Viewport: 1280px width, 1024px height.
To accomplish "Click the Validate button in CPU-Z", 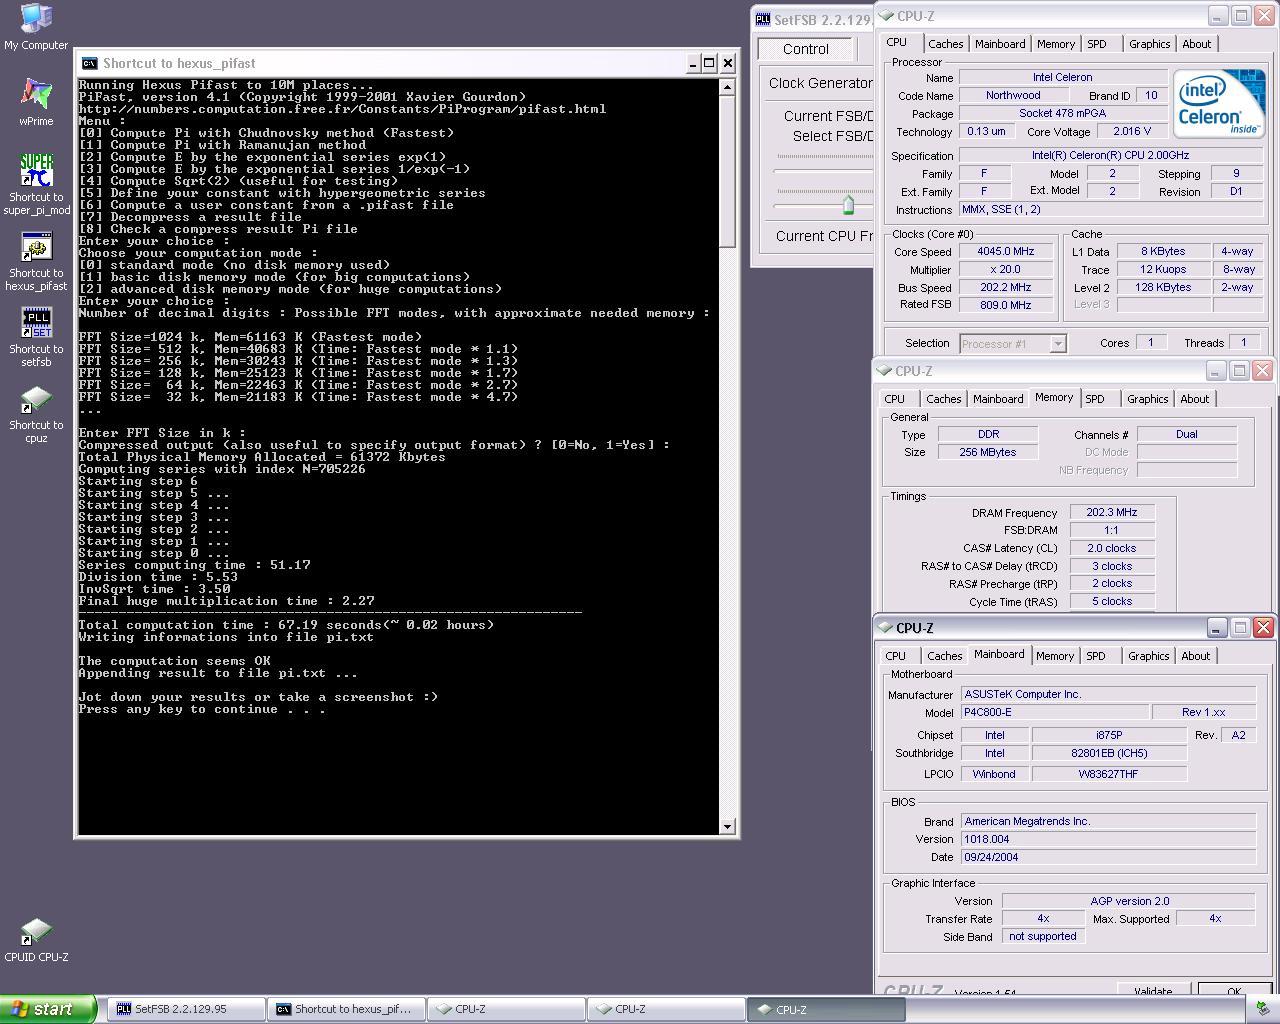I will point(1153,991).
